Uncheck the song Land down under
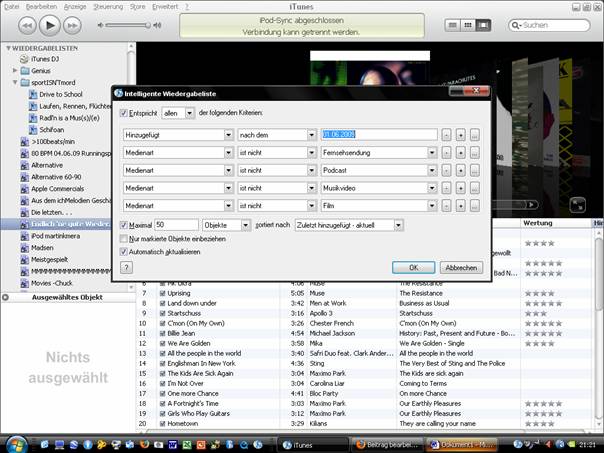This screenshot has width=604, height=453. click(x=163, y=304)
